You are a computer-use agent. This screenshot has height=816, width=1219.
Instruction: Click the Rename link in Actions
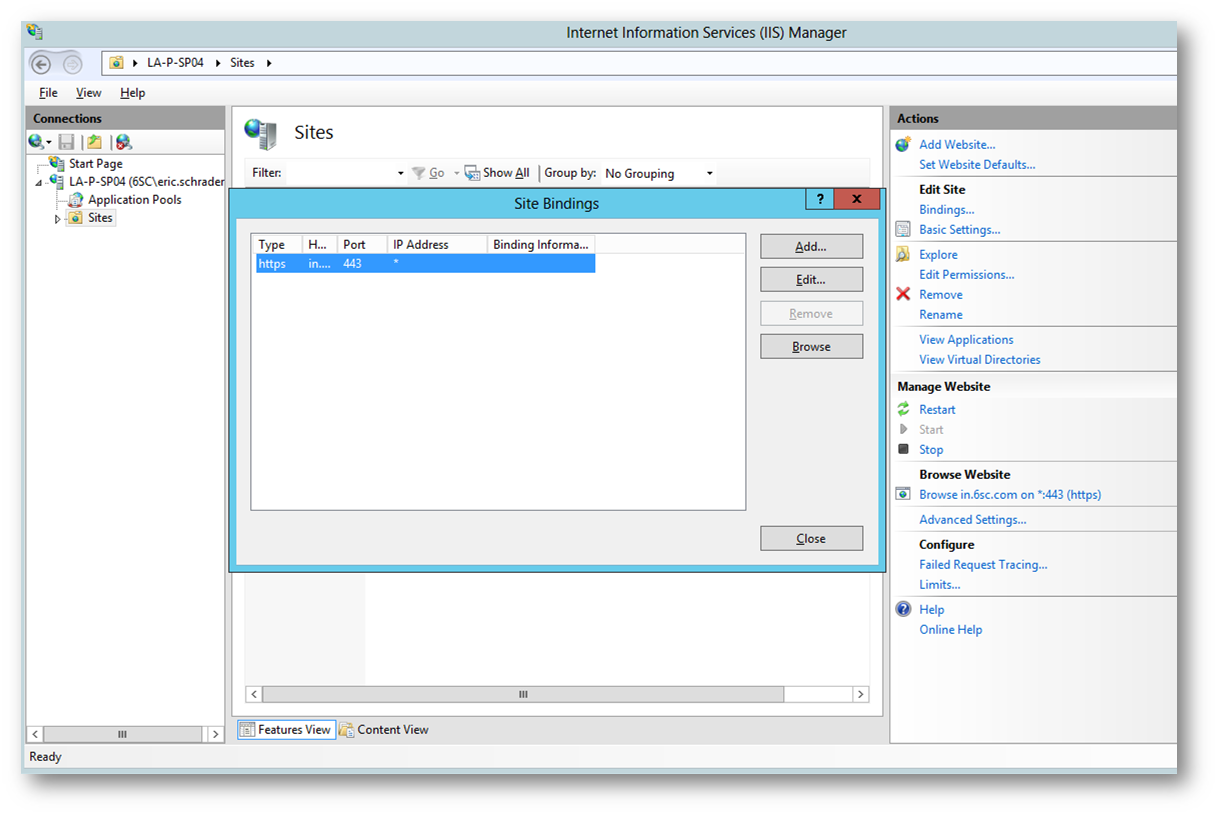941,314
